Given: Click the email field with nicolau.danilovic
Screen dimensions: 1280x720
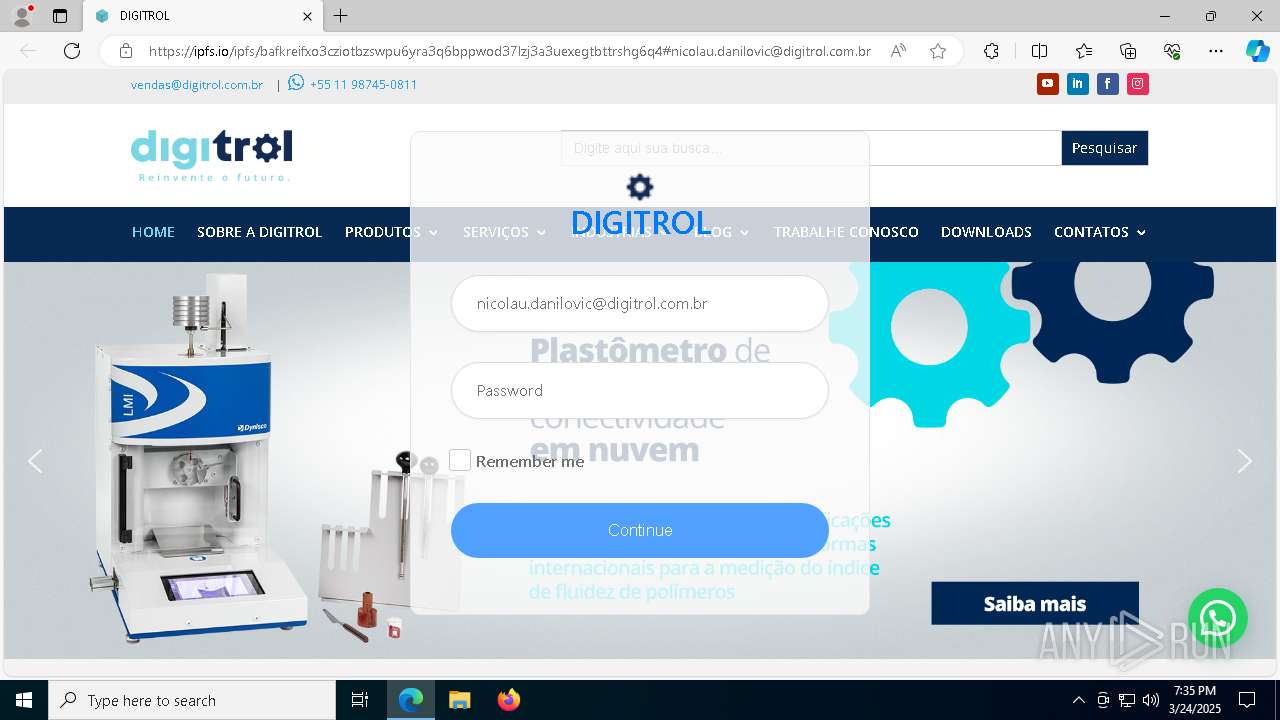Looking at the screenshot, I should [640, 303].
